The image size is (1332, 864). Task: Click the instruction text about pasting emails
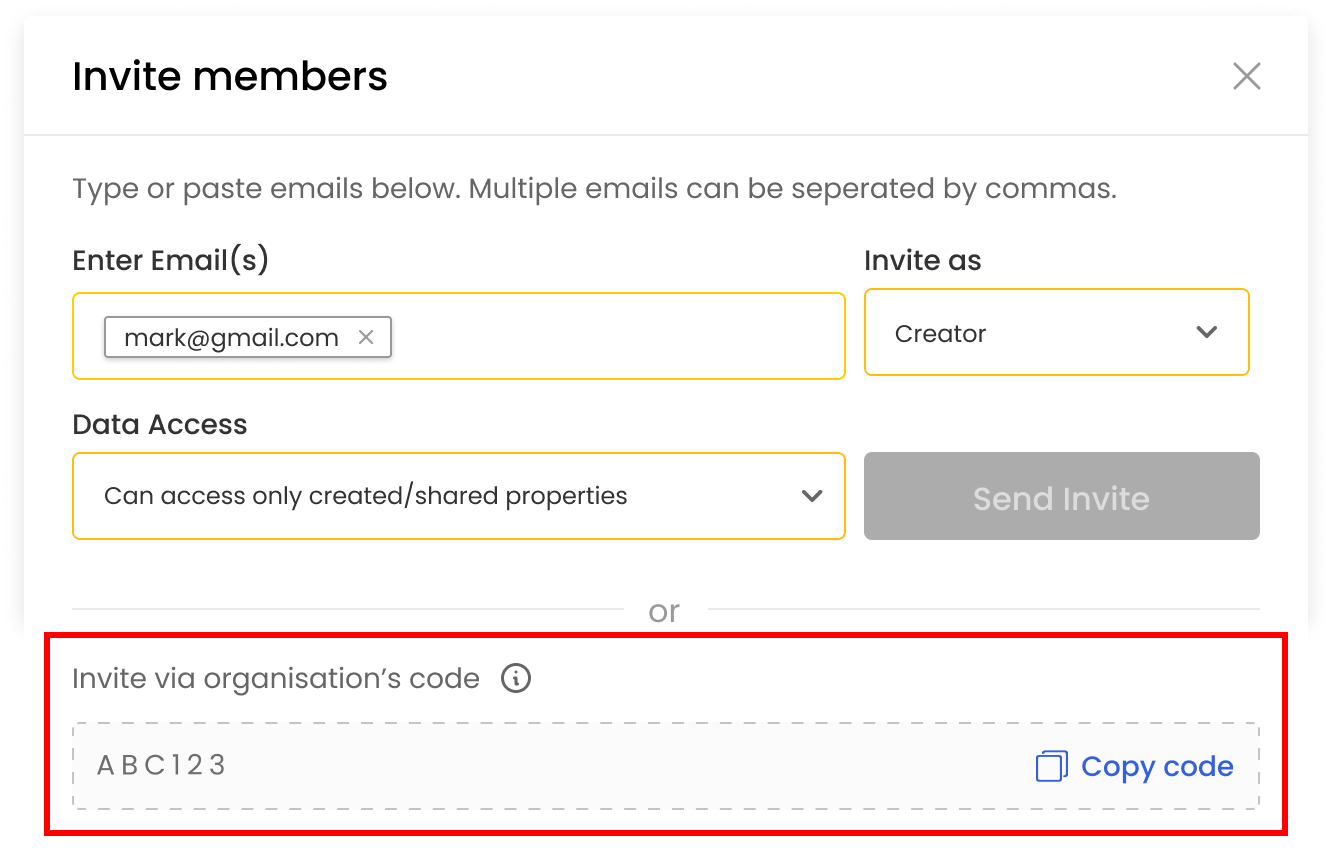[x=594, y=188]
